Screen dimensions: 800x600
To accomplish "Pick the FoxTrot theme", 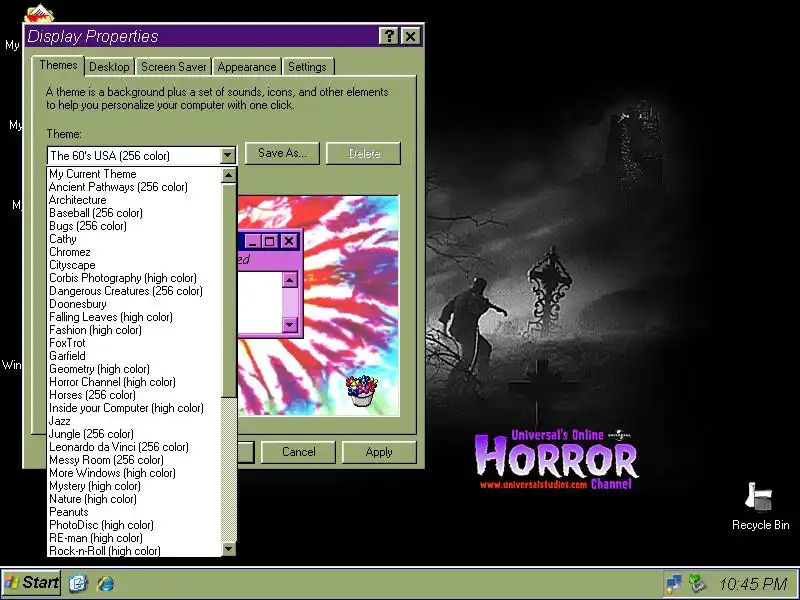I will pyautogui.click(x=134, y=343).
